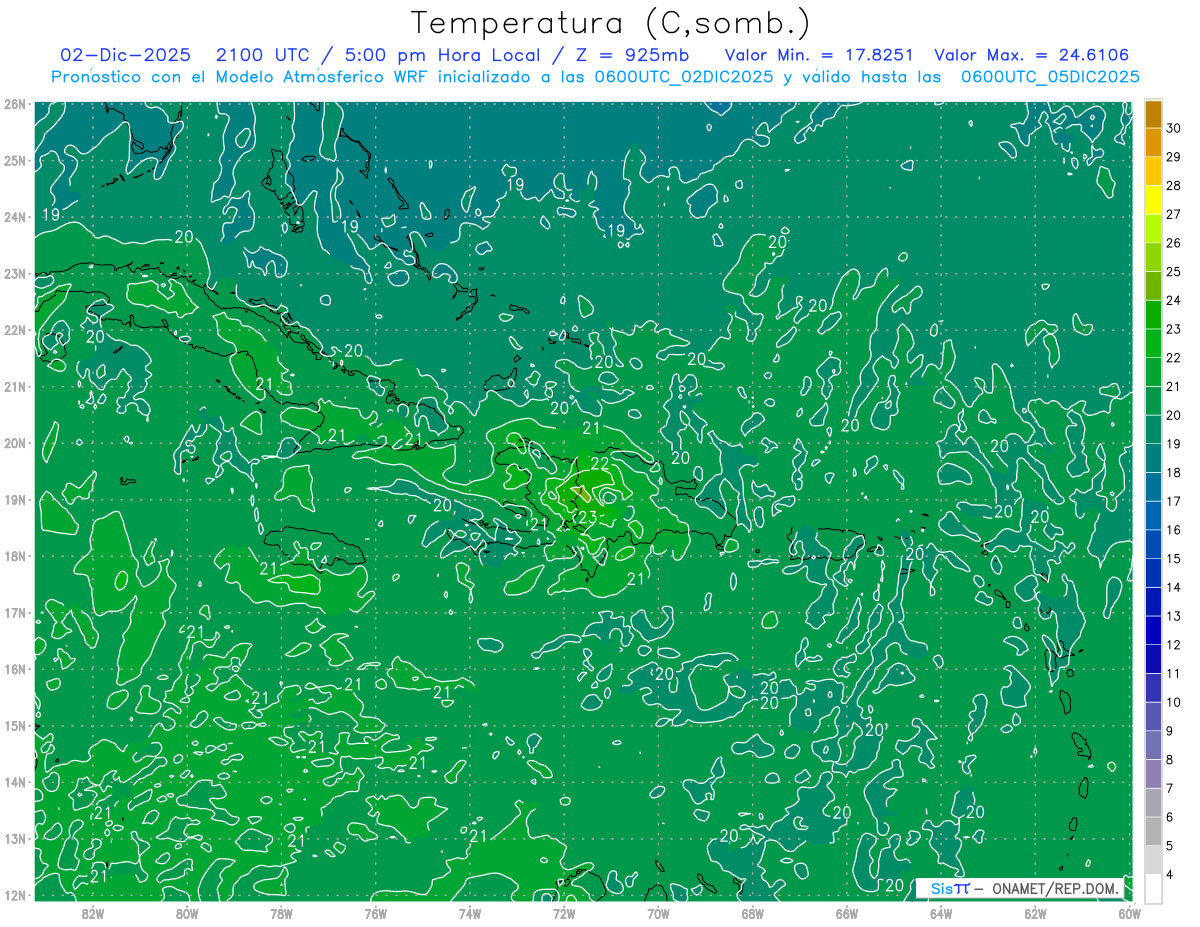
Task: Select the "0600UTC_05DIC2025" valid-until time
Action: (x=1050, y=77)
